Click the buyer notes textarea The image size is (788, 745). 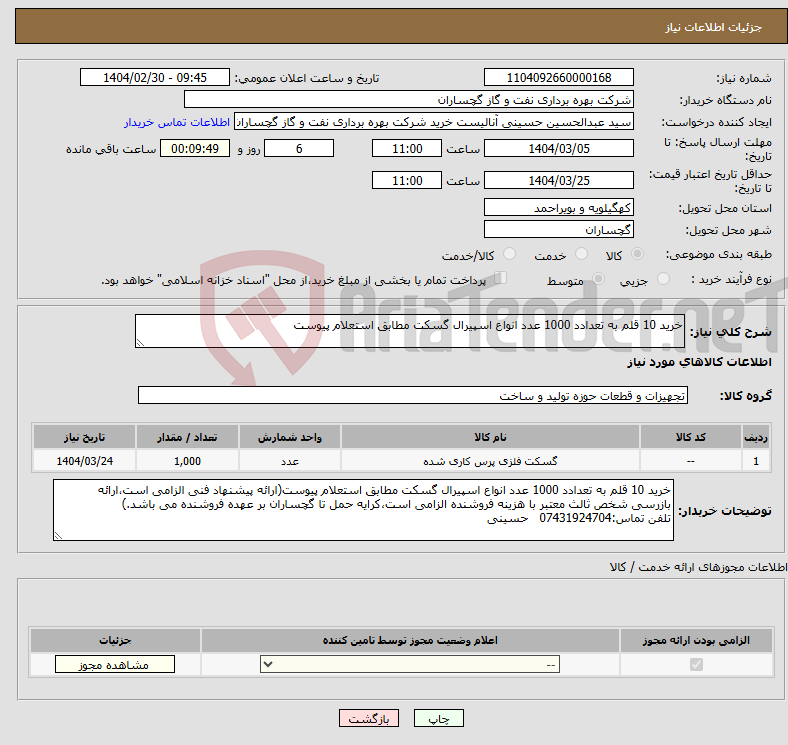click(363, 510)
